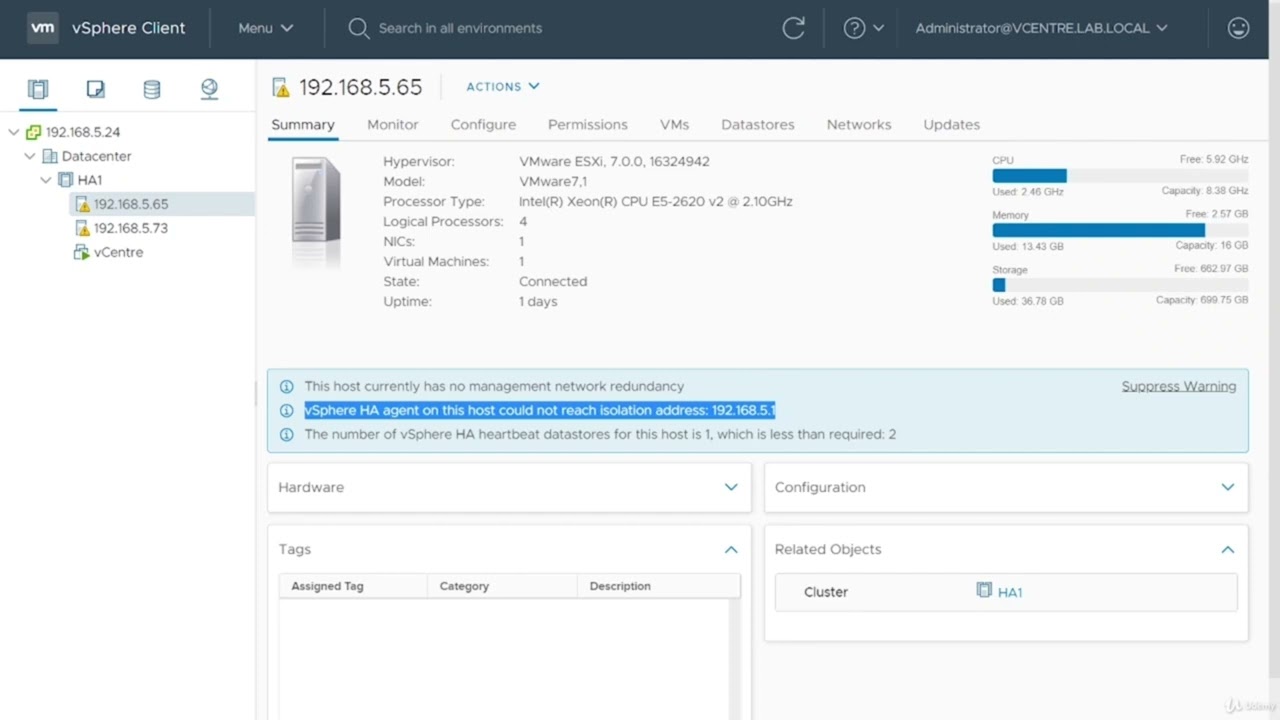Select HA1 cluster in inventory tree
1280x720 pixels.
pyautogui.click(x=89, y=180)
